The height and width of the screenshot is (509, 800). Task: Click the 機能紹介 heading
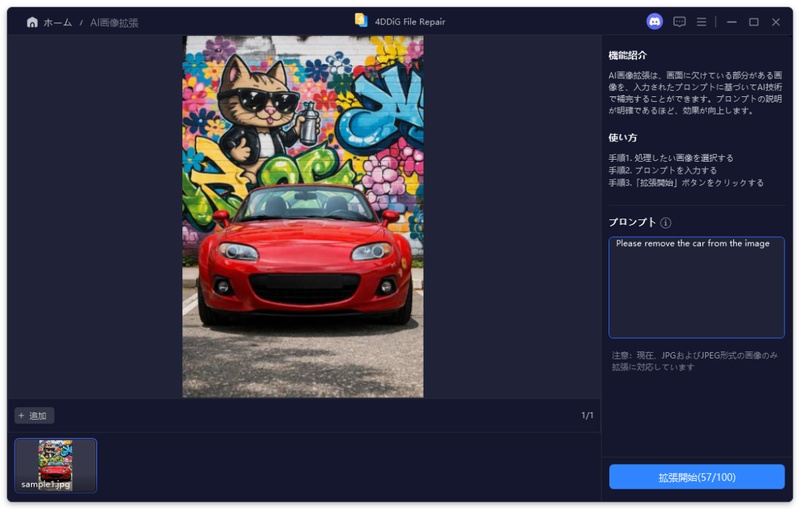[628, 55]
